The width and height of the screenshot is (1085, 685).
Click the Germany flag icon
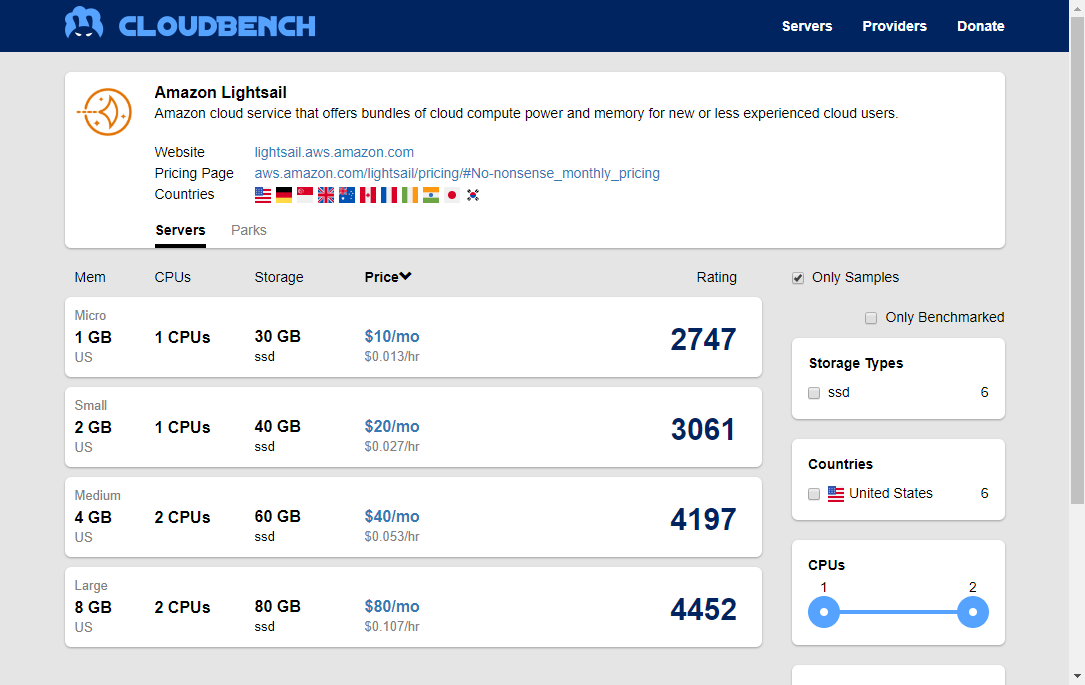[284, 195]
